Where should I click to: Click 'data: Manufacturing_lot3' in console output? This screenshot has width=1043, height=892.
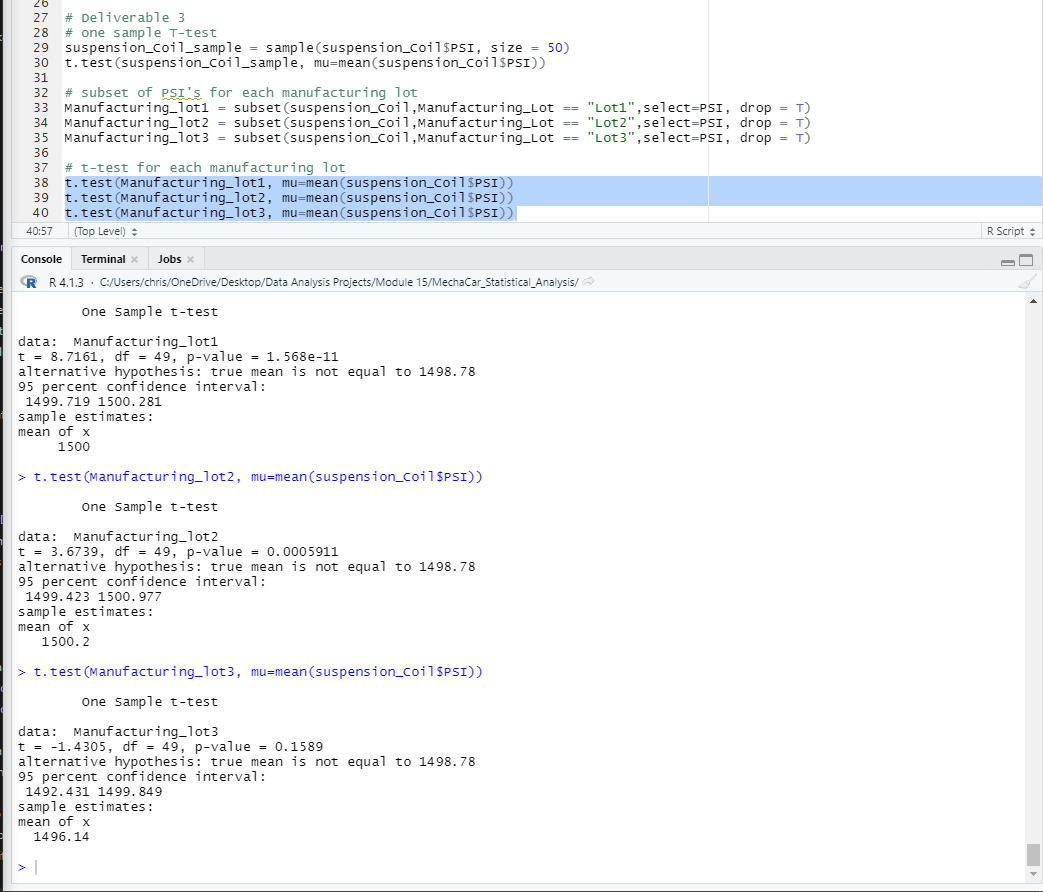(118, 732)
